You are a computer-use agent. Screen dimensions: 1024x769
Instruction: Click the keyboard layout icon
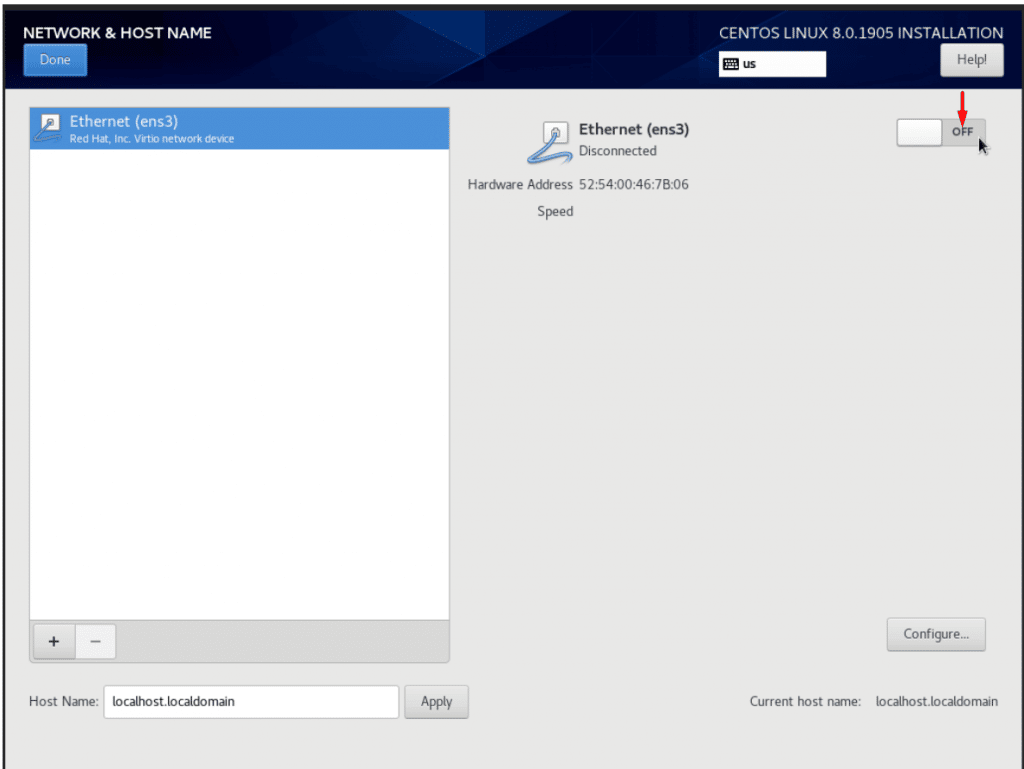730,64
